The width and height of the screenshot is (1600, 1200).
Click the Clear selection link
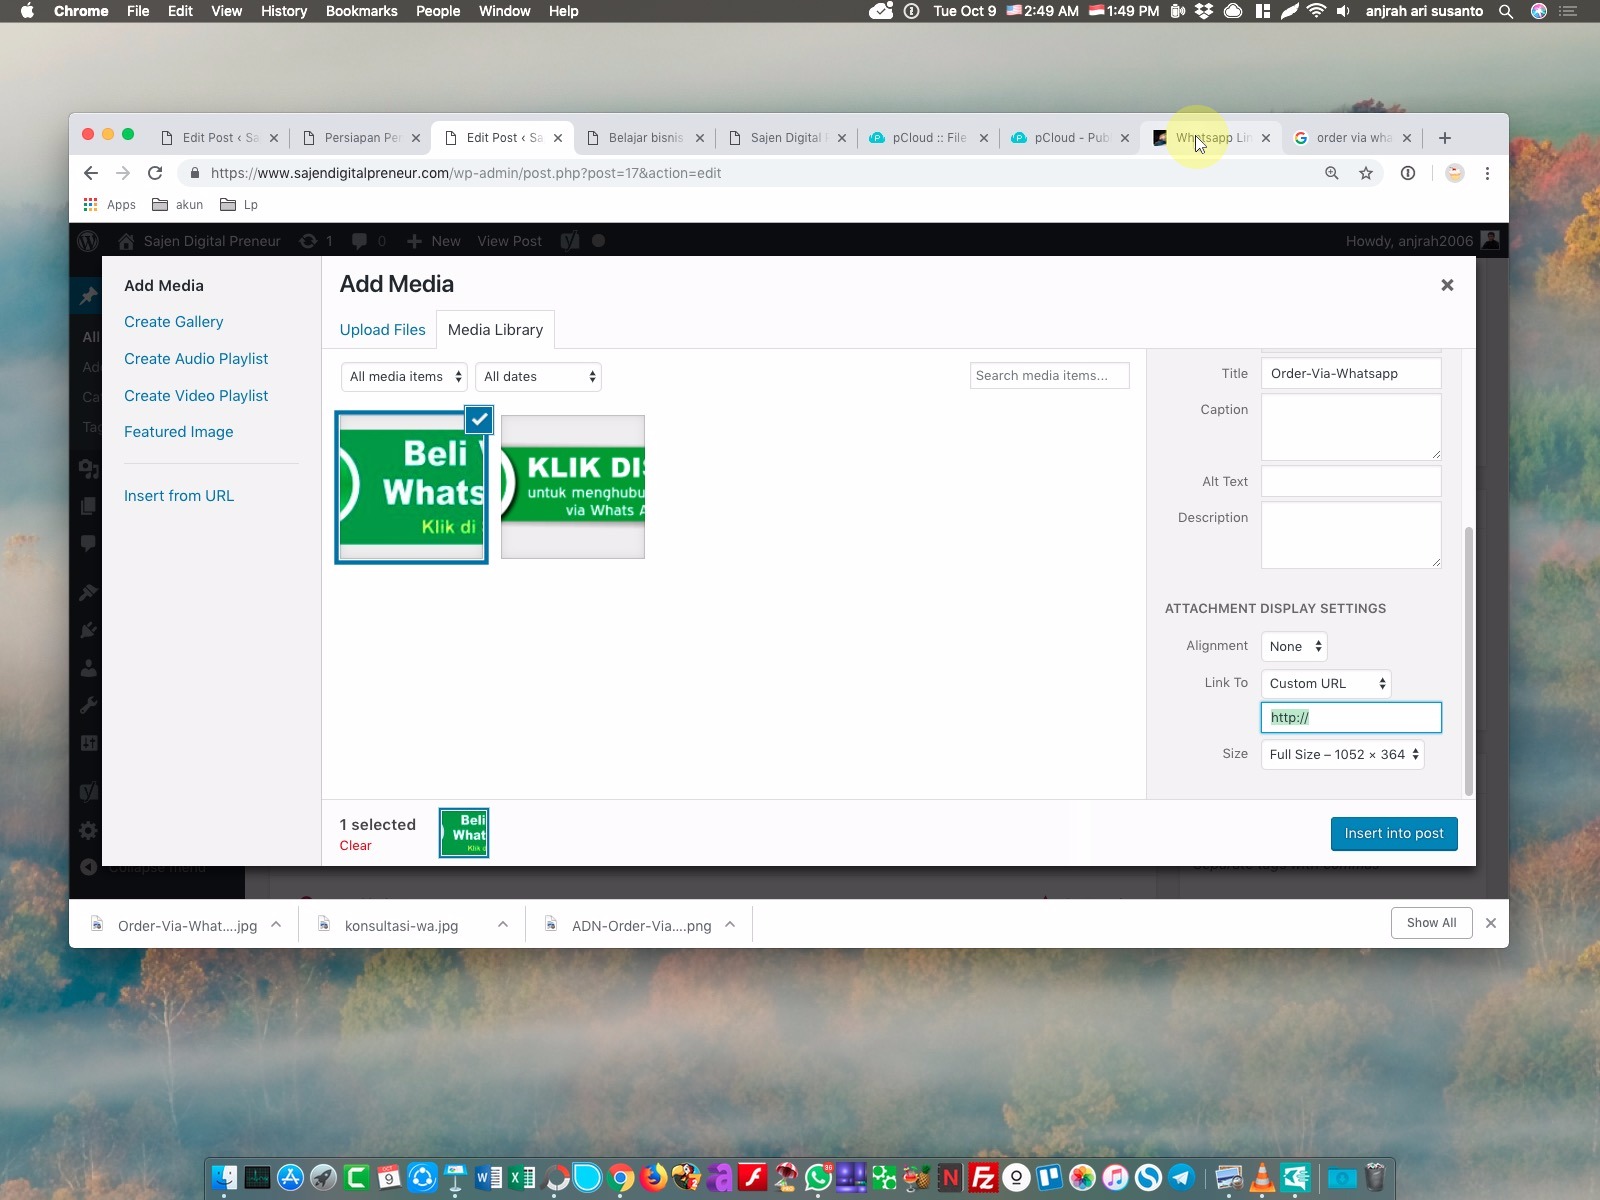pyautogui.click(x=355, y=846)
